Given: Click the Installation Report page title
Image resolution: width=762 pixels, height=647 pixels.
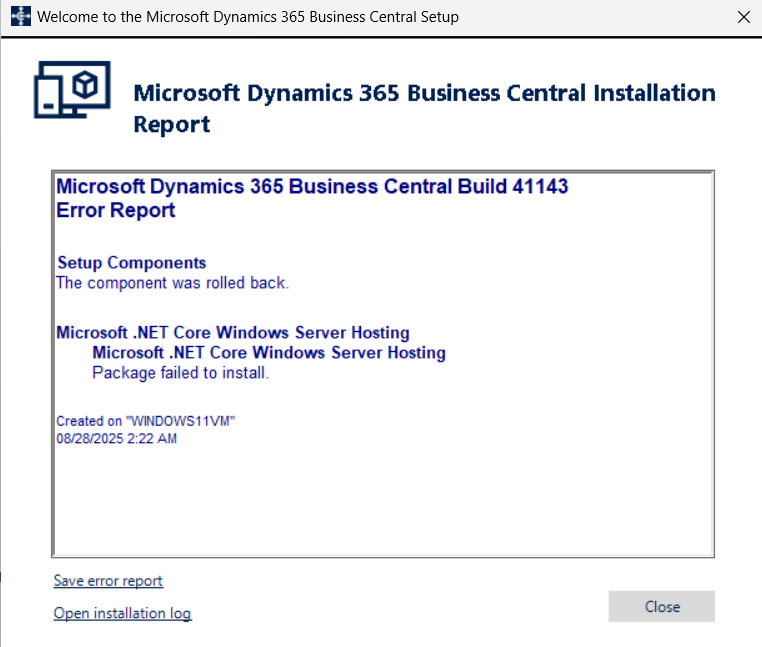Looking at the screenshot, I should (424, 108).
